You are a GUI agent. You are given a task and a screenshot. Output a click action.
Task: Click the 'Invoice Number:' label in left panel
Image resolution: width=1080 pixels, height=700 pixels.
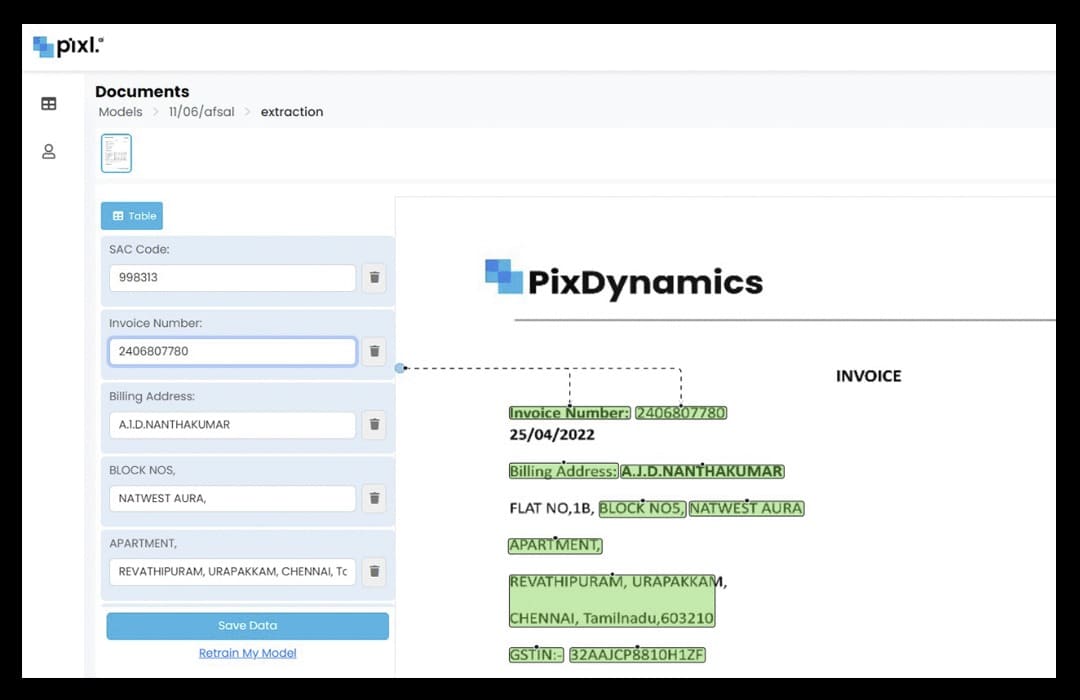coord(156,323)
